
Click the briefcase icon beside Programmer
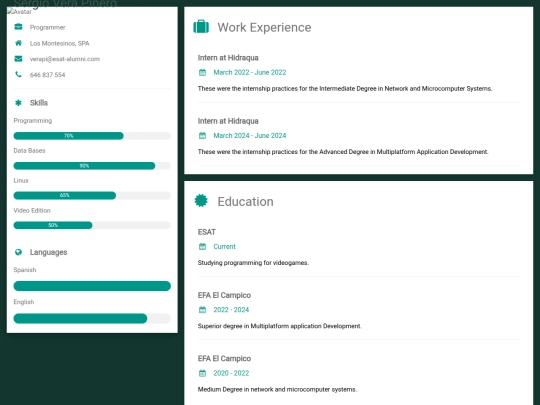[18, 27]
